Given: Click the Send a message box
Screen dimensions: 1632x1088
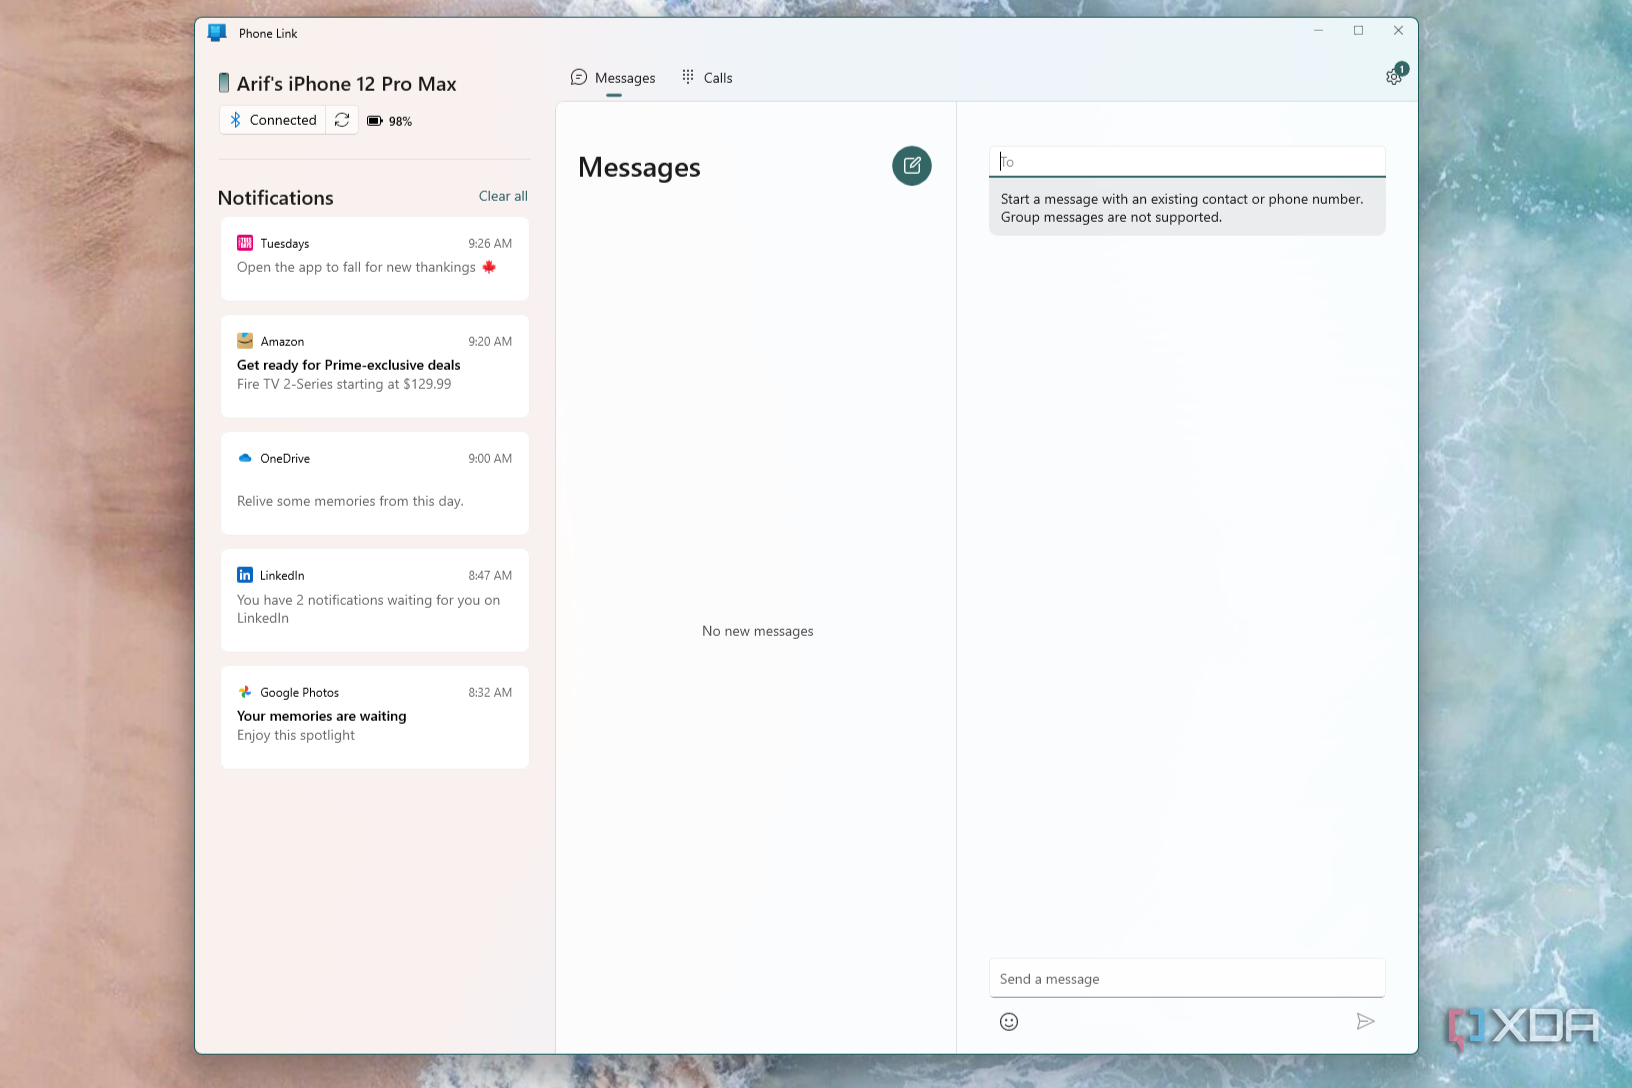Looking at the screenshot, I should [1186, 978].
